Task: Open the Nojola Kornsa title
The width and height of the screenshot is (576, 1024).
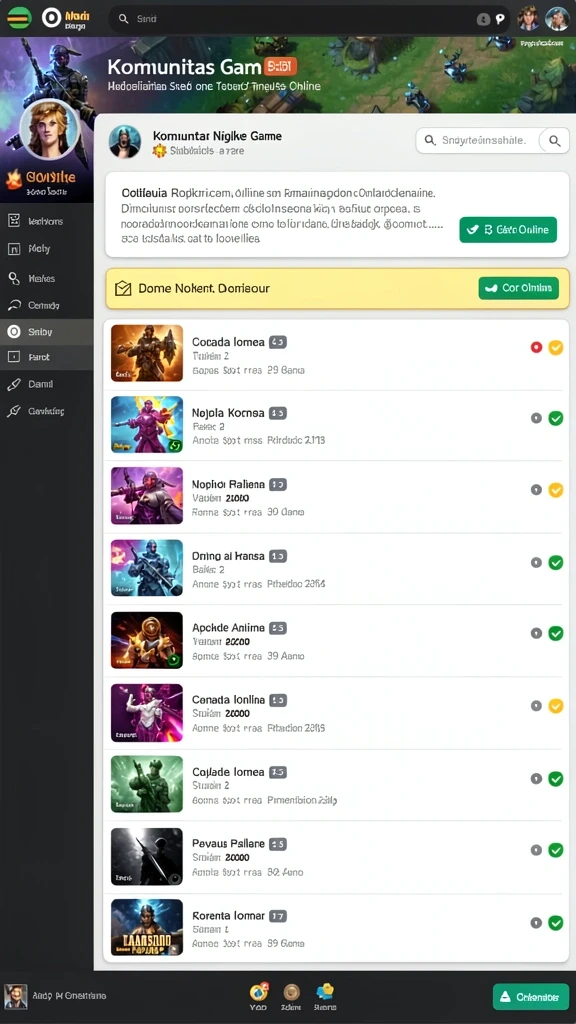Action: [228, 413]
